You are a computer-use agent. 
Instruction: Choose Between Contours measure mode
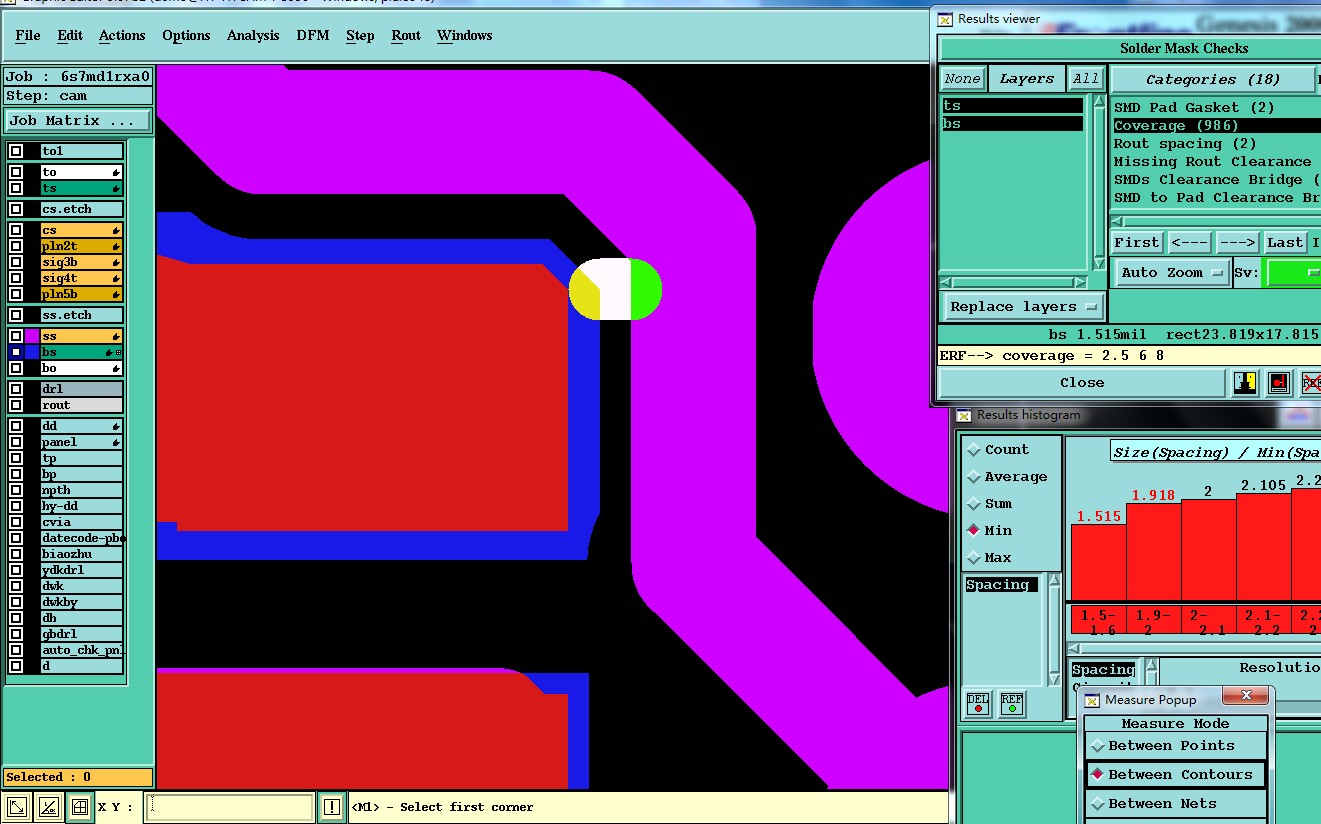click(1176, 775)
